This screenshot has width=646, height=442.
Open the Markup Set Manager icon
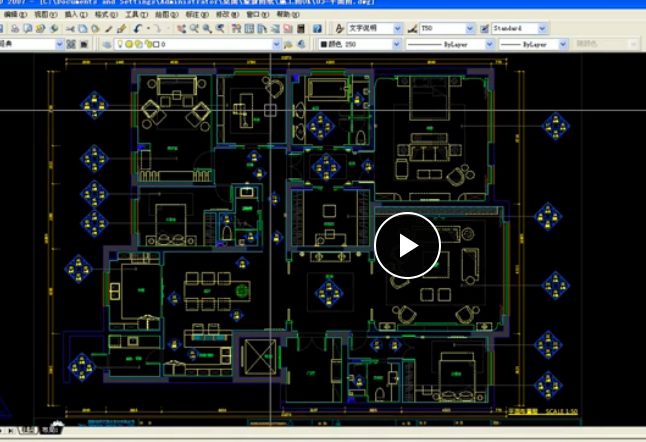tap(288, 29)
